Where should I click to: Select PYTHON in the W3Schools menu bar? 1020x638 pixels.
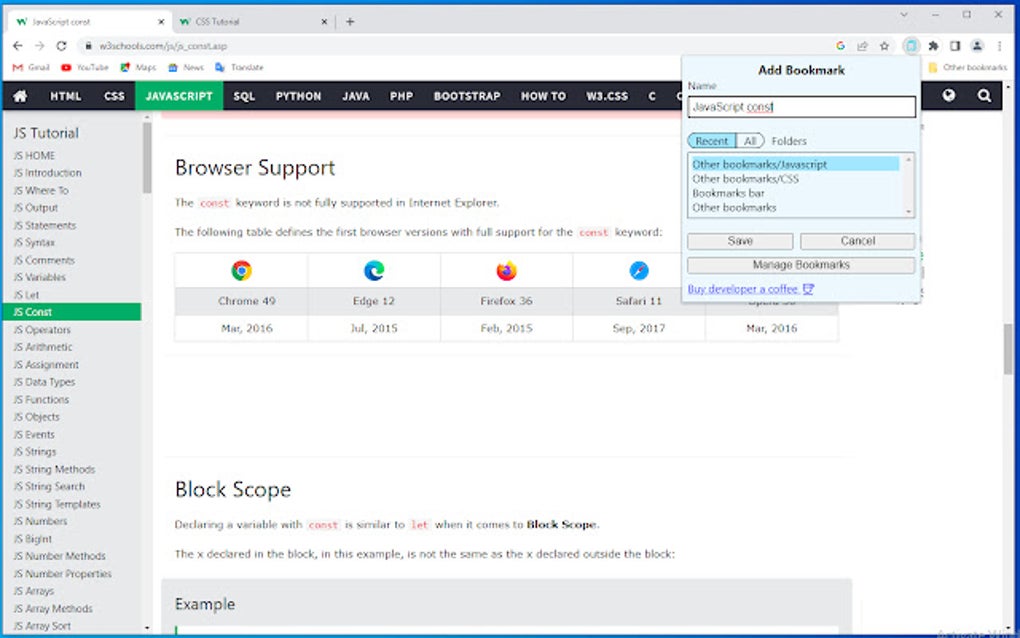pyautogui.click(x=297, y=96)
